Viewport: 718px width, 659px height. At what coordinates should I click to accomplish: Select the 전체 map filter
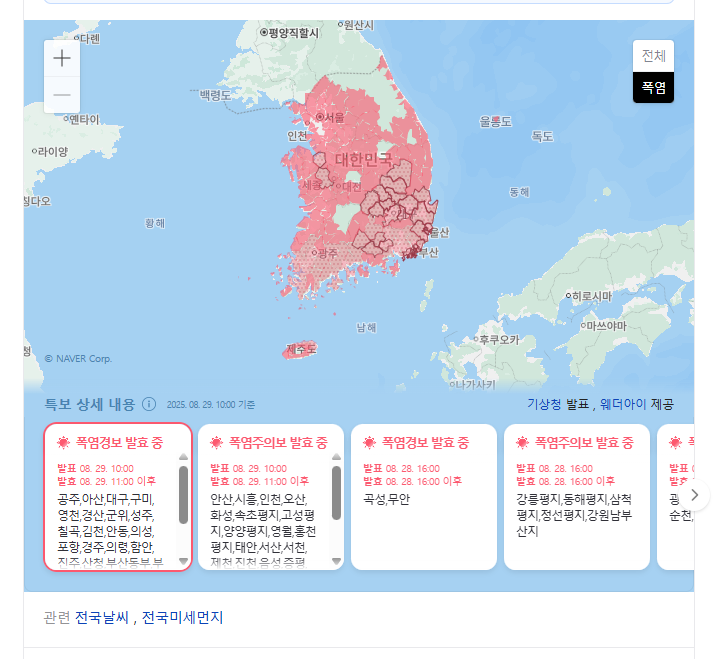pyautogui.click(x=653, y=56)
